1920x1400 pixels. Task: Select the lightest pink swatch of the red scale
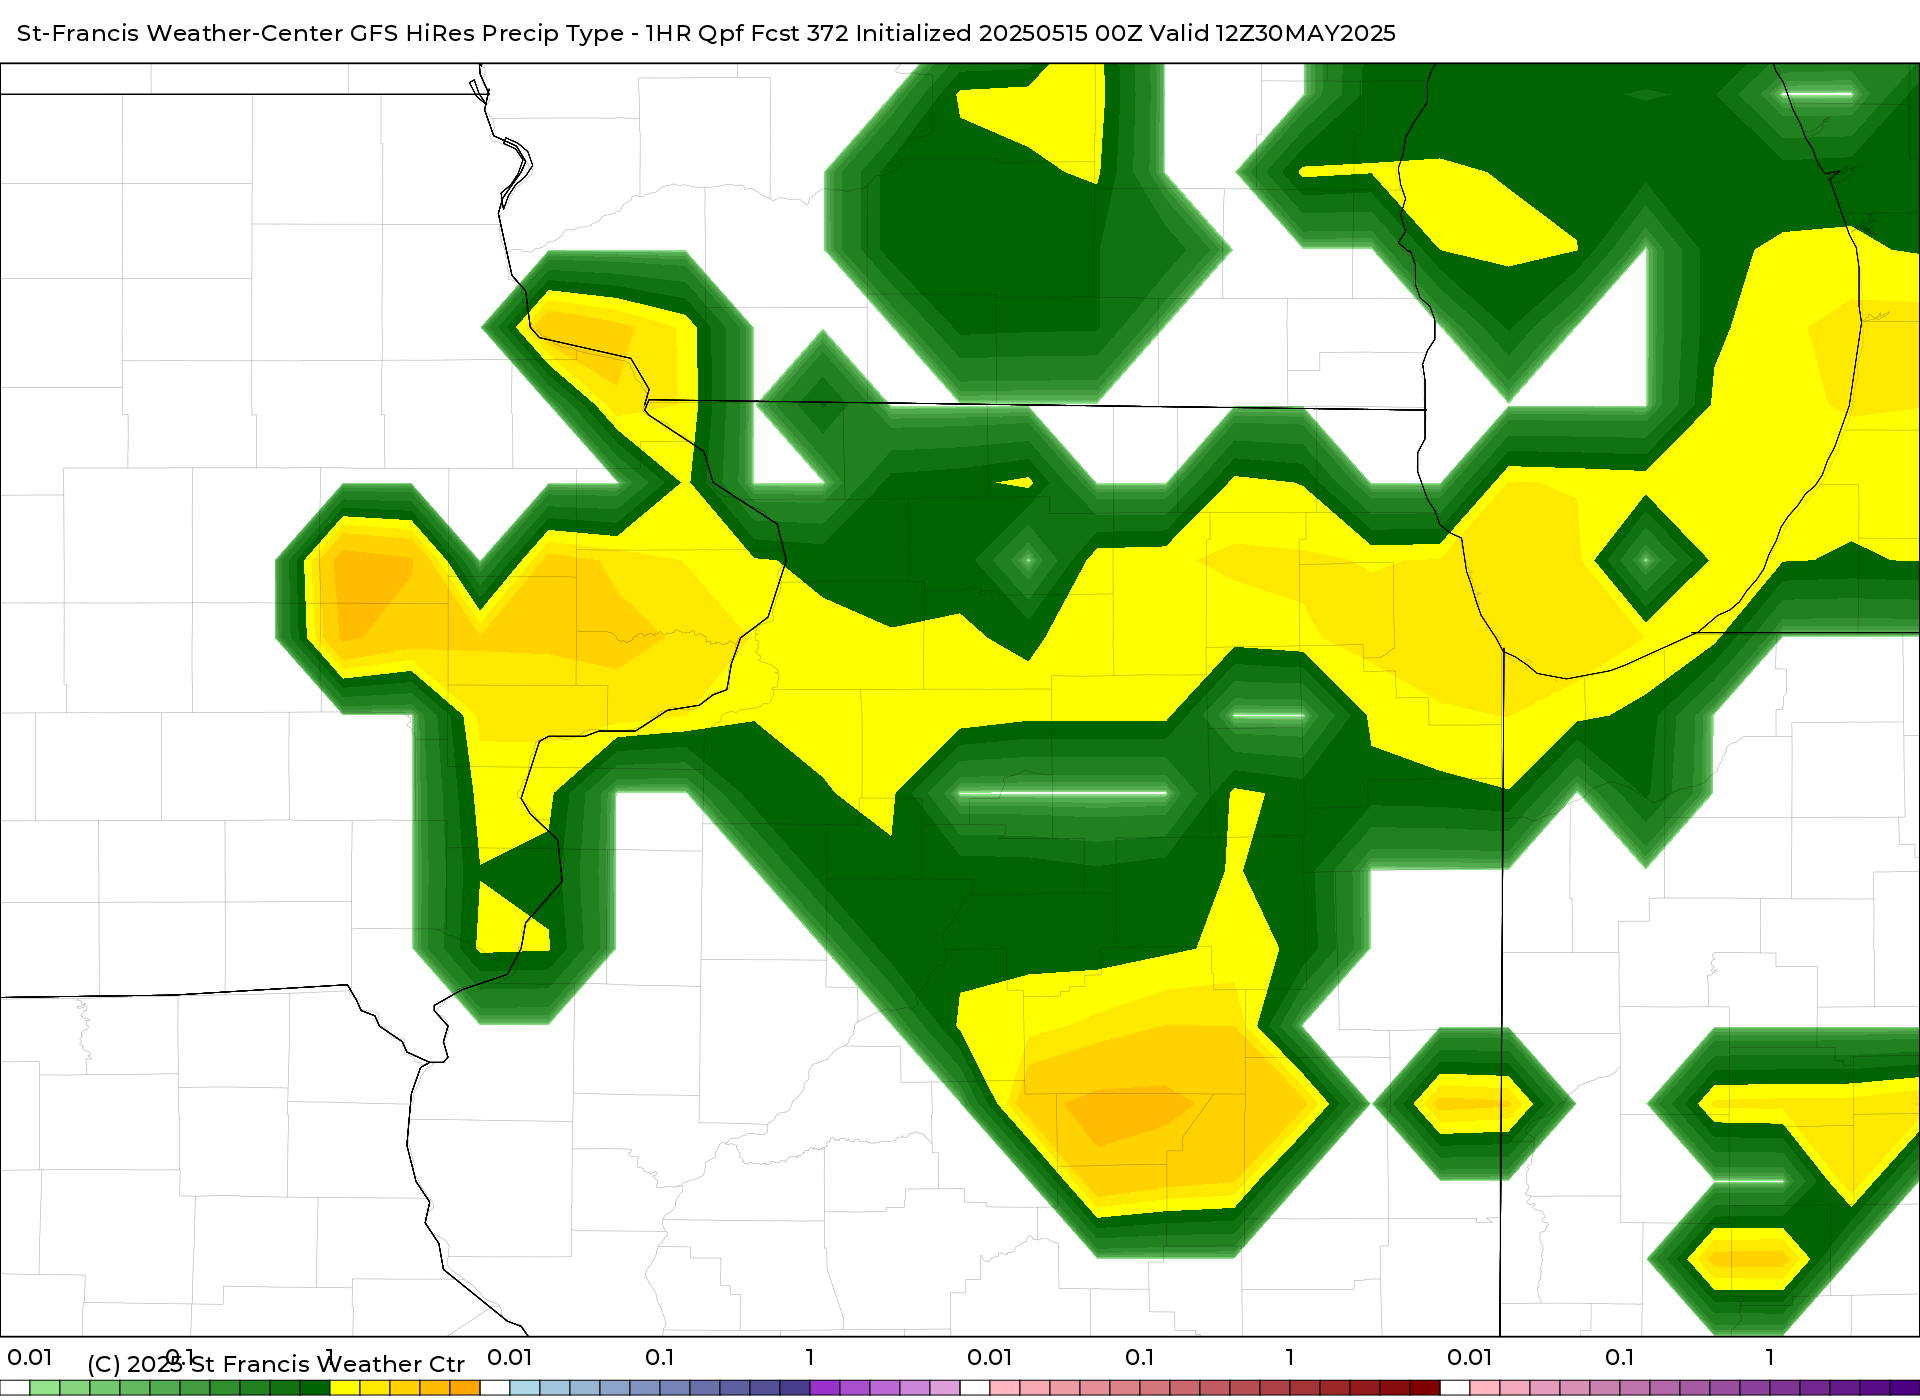coord(1005,1388)
